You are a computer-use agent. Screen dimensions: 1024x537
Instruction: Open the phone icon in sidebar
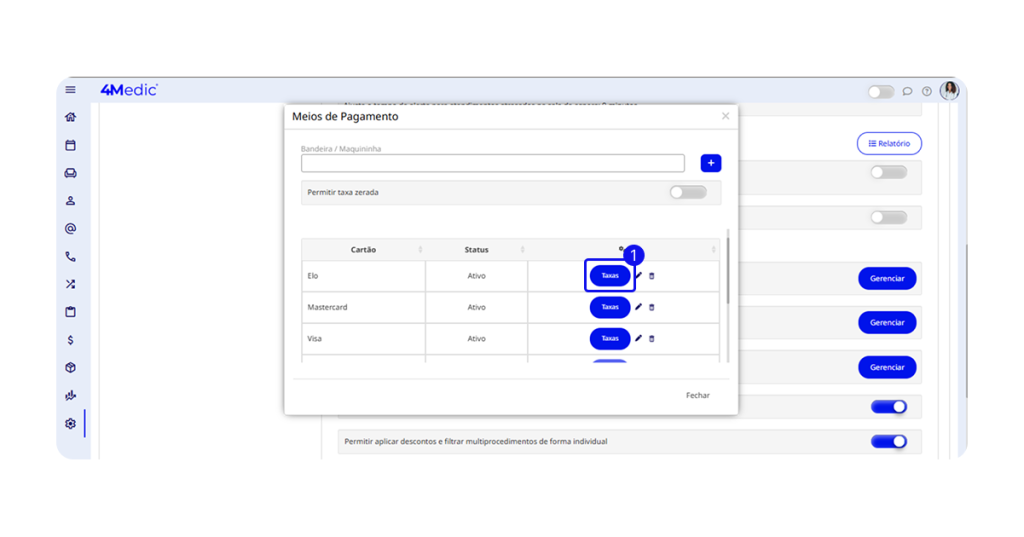click(70, 256)
